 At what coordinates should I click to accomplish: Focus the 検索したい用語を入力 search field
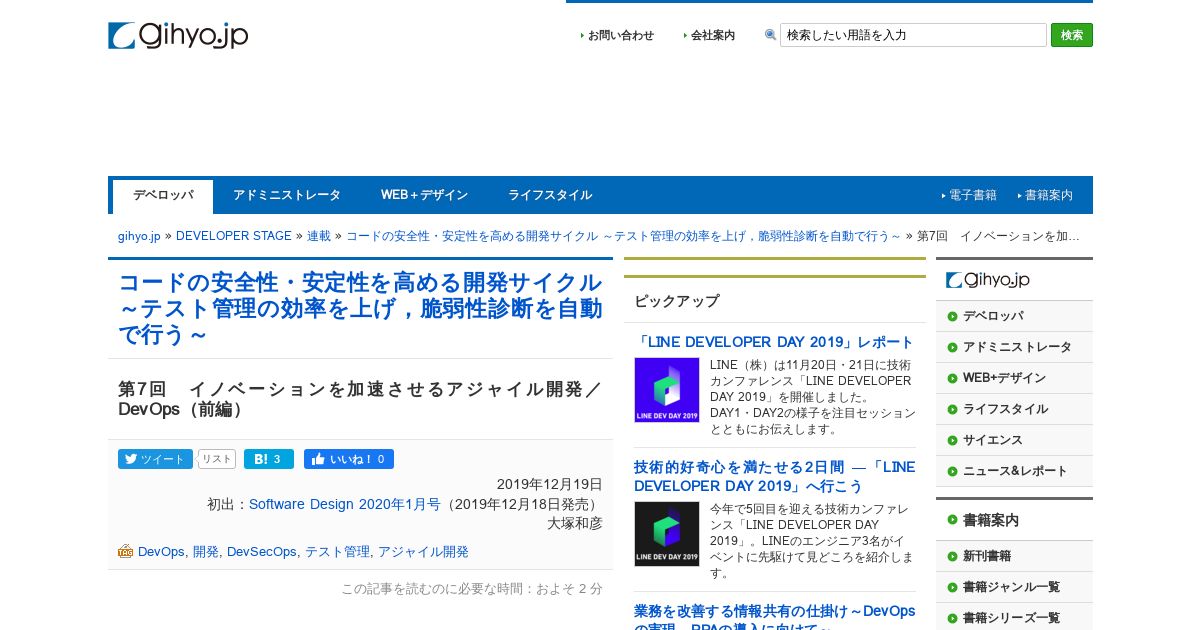click(x=913, y=35)
